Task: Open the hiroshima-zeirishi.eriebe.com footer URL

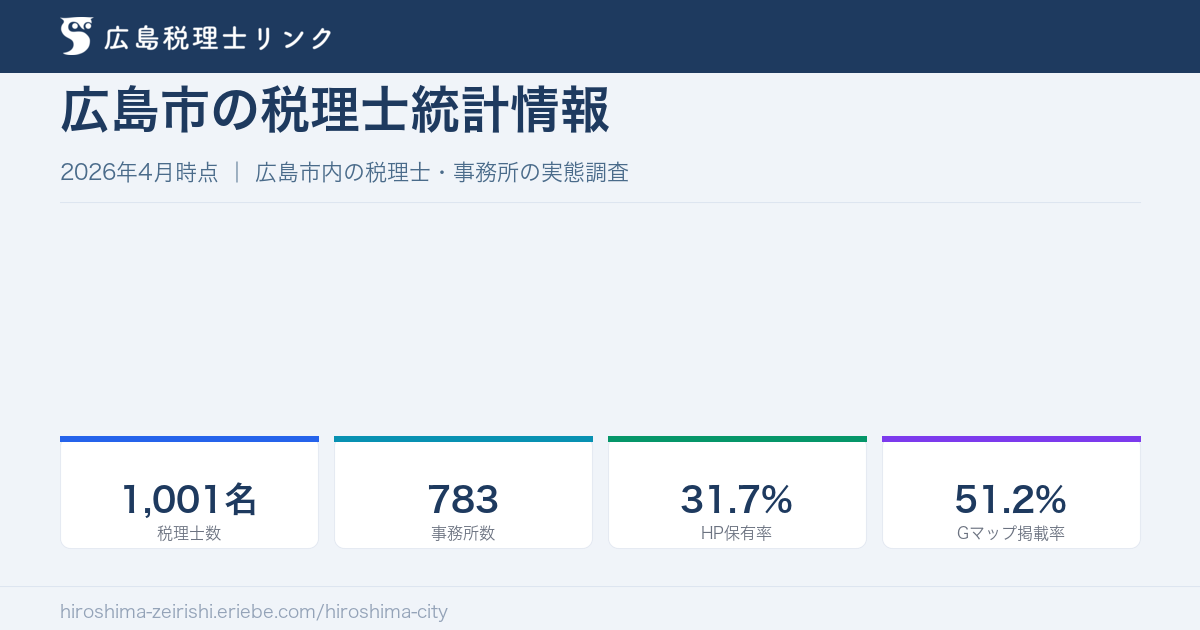Action: [x=254, y=611]
